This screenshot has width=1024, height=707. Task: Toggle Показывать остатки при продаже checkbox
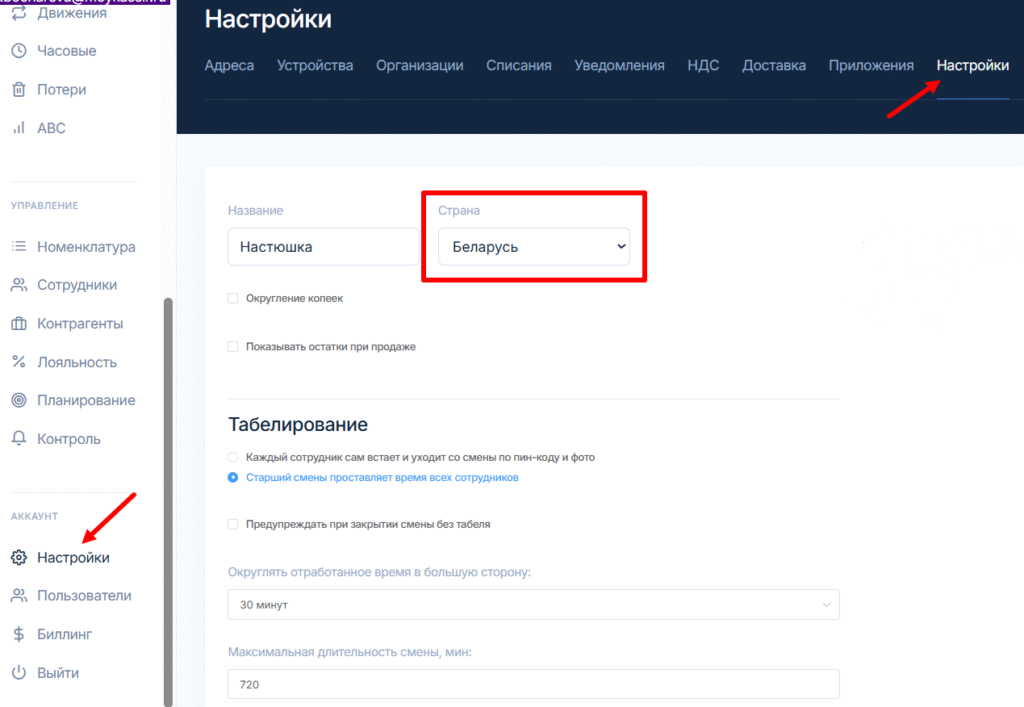[232, 347]
